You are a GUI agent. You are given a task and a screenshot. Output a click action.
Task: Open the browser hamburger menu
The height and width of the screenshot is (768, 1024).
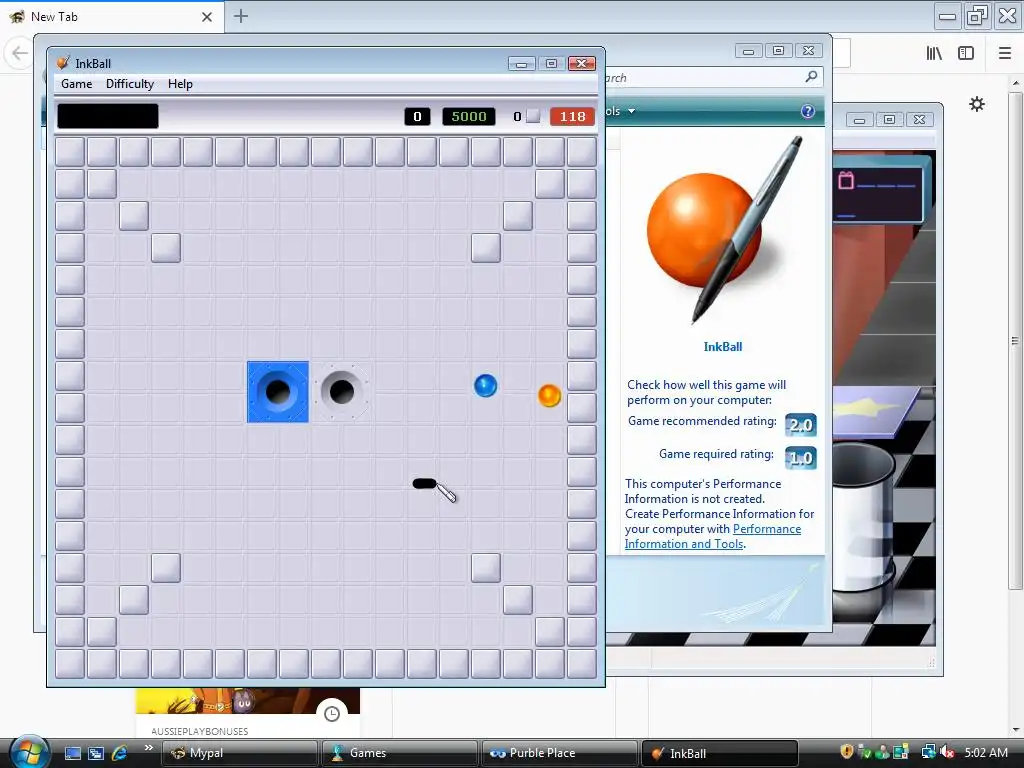tap(1005, 53)
